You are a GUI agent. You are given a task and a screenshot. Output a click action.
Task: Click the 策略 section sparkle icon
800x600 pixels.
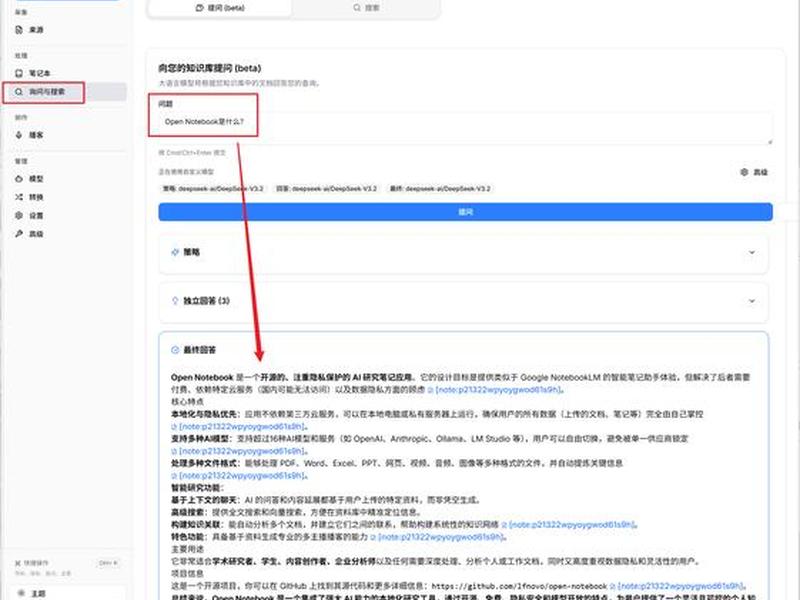coord(175,252)
